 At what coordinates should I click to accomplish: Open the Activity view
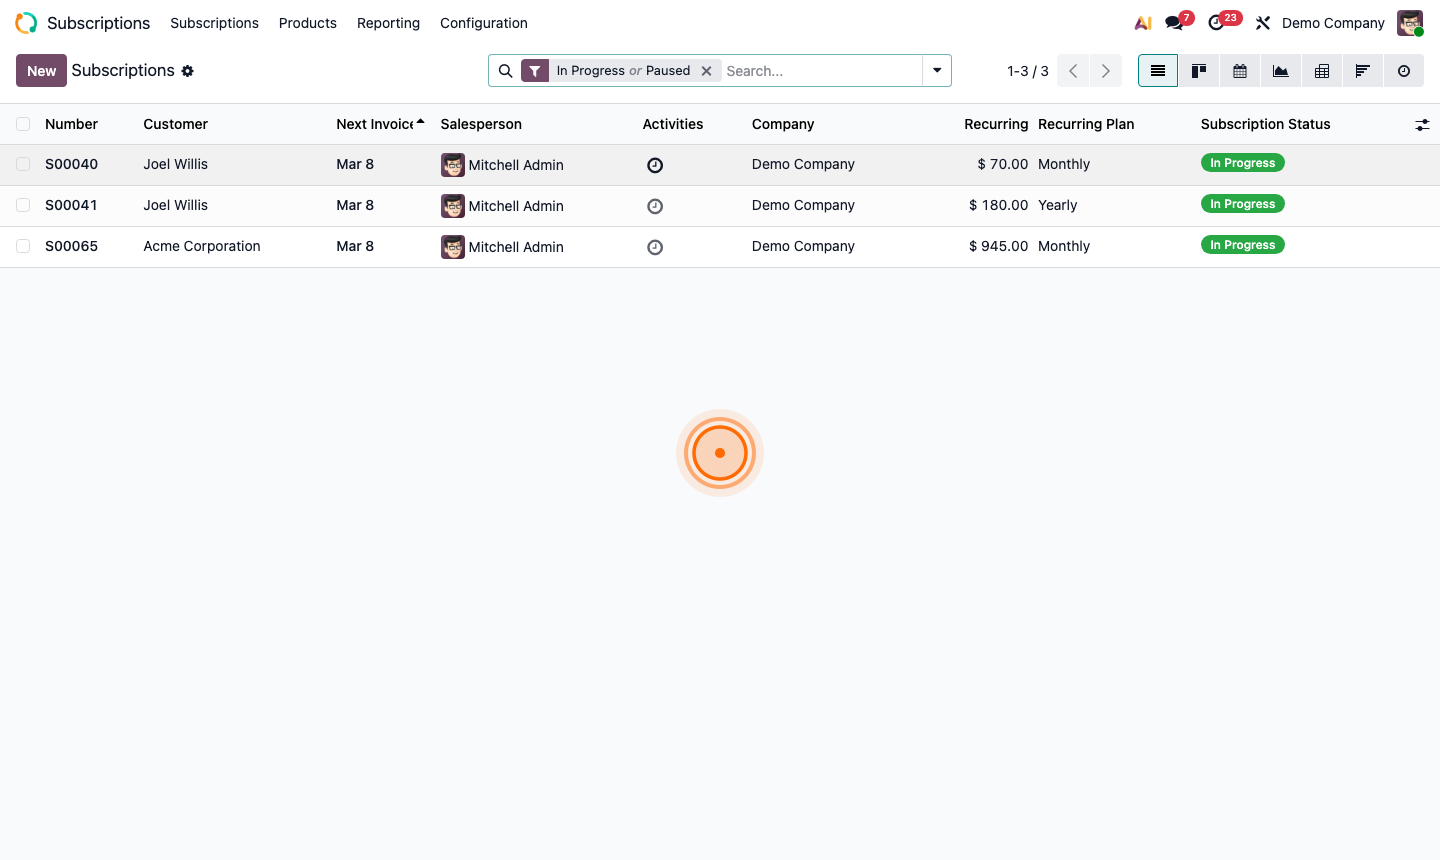click(1404, 71)
